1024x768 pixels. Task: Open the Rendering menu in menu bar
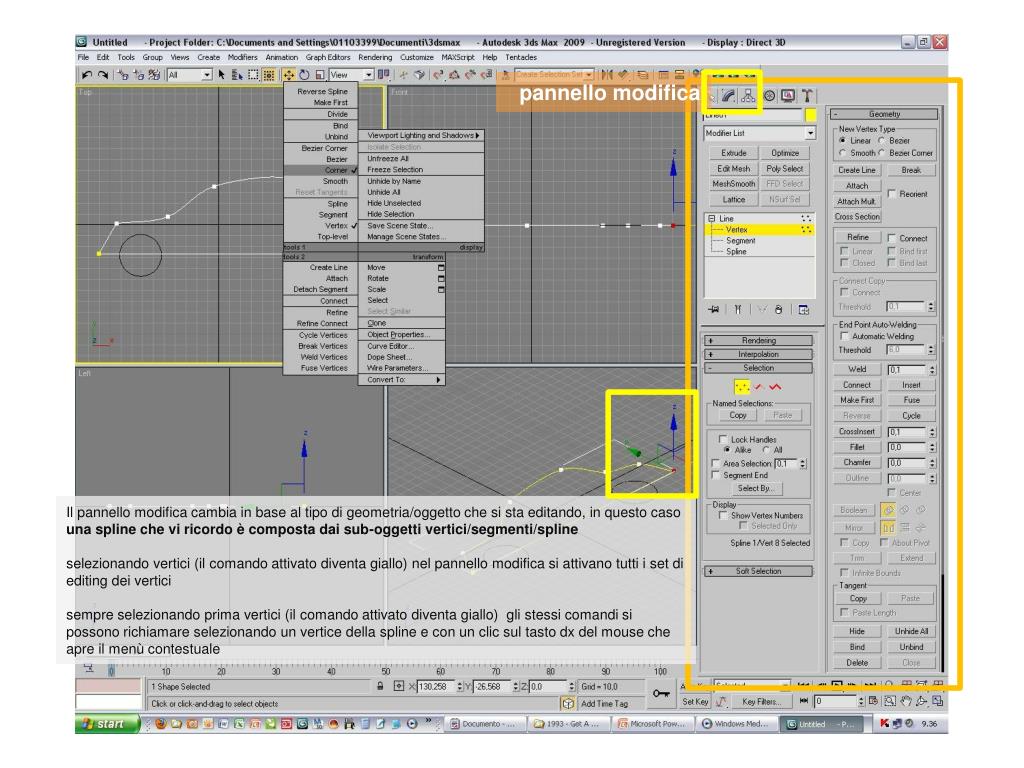tap(375, 57)
